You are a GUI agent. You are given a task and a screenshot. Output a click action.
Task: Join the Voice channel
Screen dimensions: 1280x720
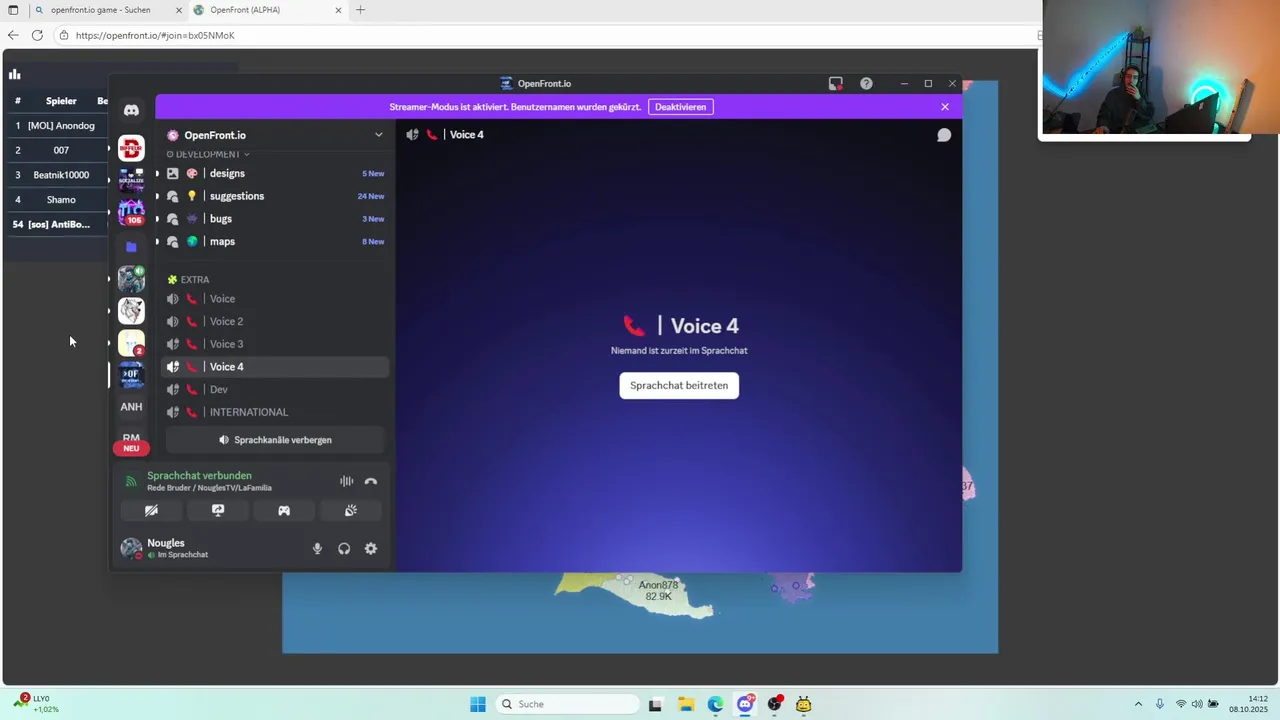coord(275,299)
